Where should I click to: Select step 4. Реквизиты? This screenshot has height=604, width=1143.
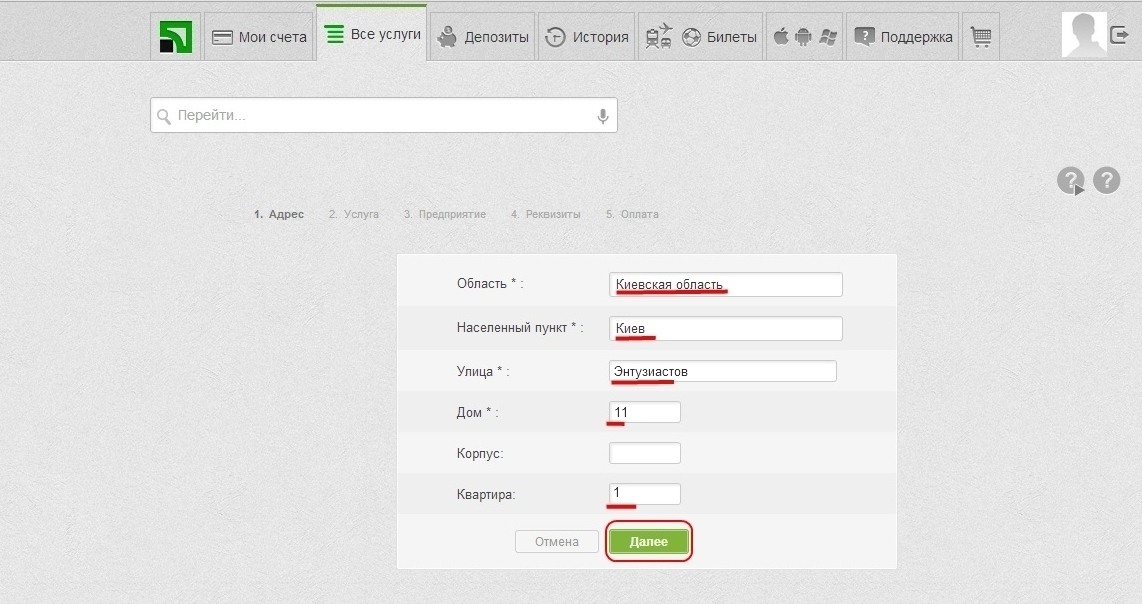(x=545, y=214)
